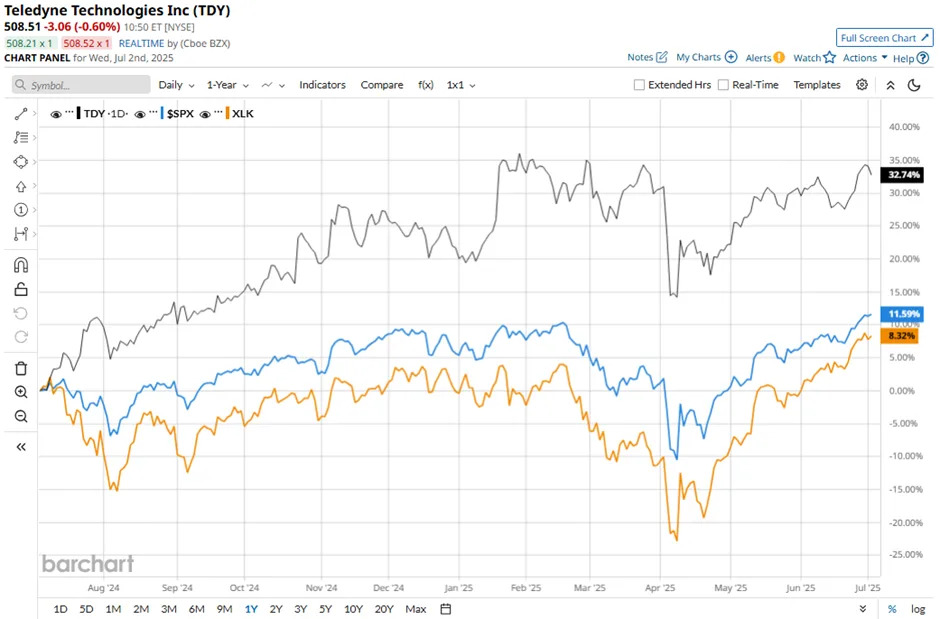Click the black TDY color swatch
The width and height of the screenshot is (940, 619).
point(79,113)
